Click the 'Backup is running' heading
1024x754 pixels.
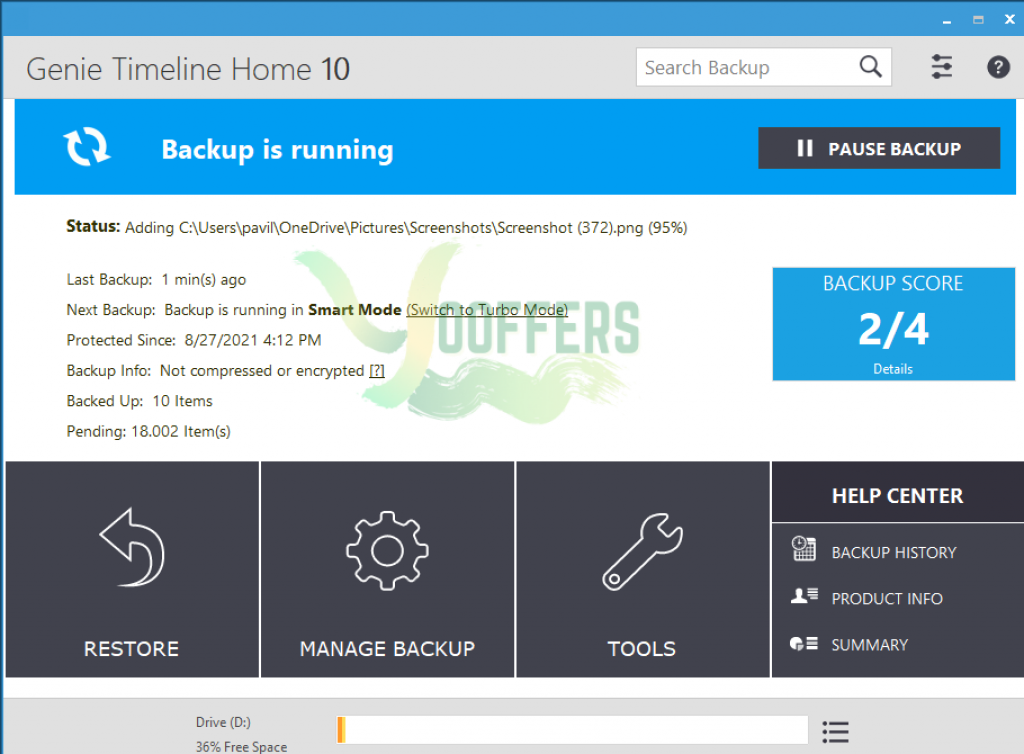click(x=277, y=149)
